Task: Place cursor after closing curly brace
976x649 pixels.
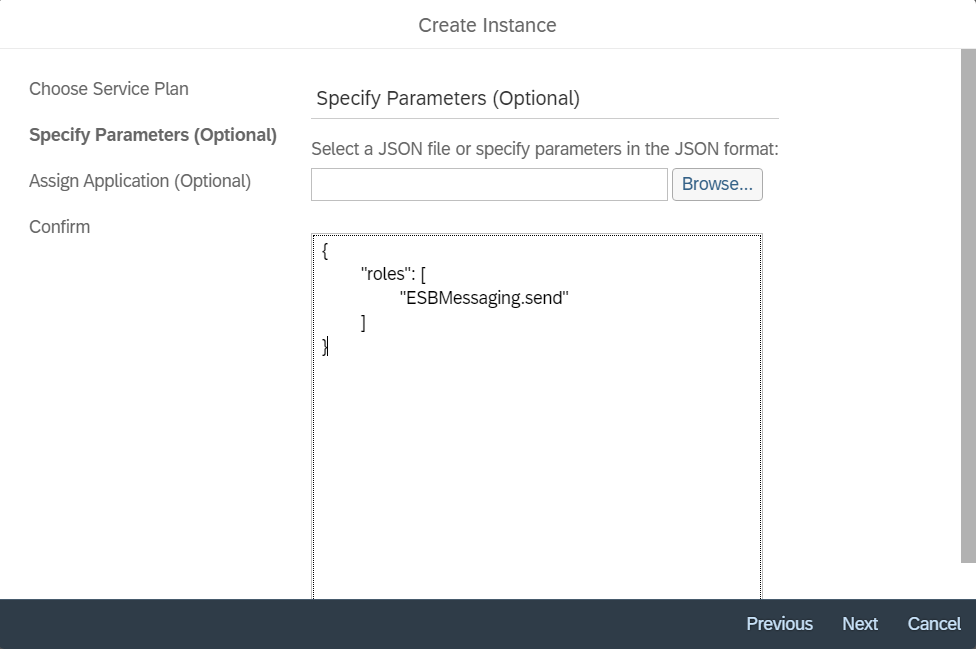Action: 329,346
